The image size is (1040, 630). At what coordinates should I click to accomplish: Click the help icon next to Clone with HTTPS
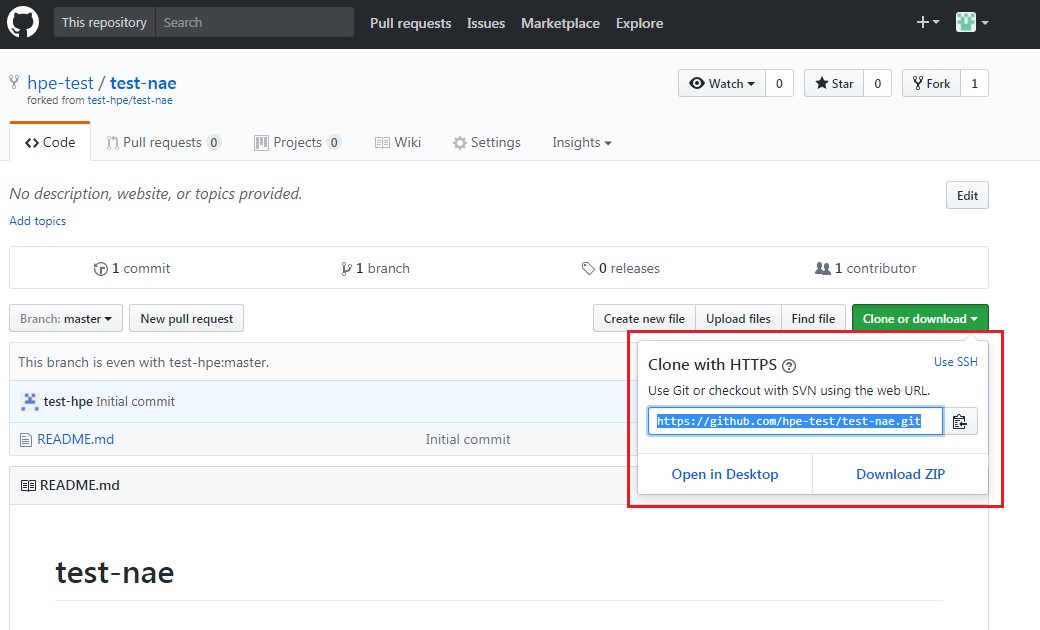(789, 365)
